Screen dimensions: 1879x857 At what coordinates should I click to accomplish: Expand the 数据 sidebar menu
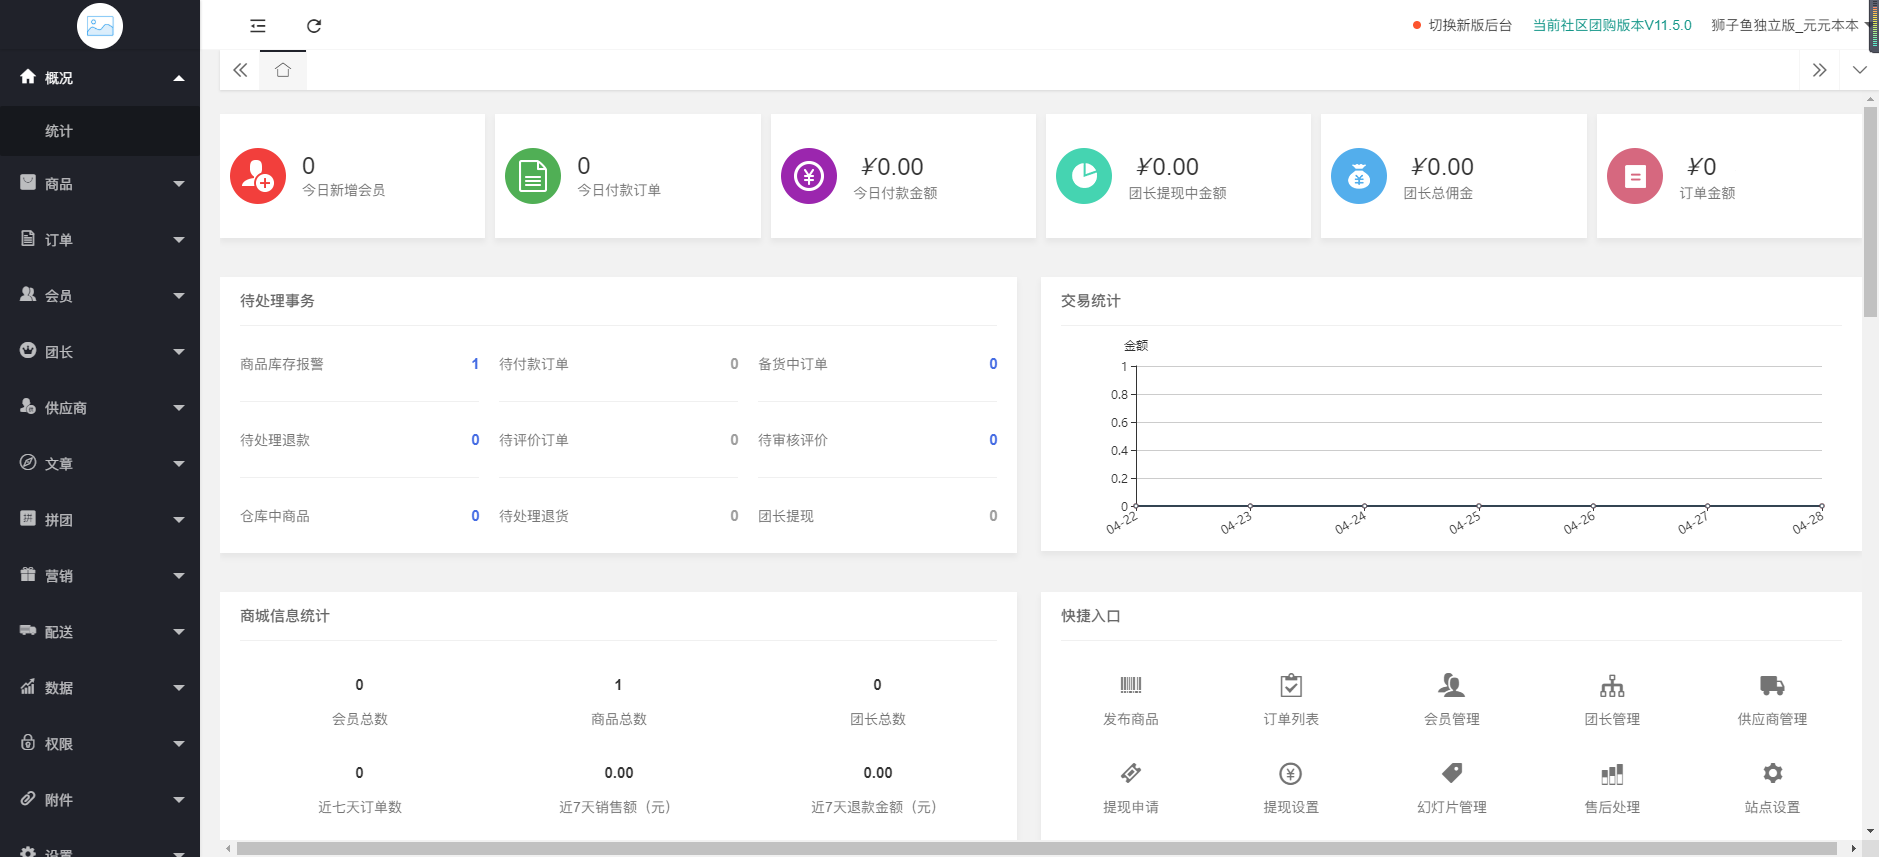(x=100, y=688)
